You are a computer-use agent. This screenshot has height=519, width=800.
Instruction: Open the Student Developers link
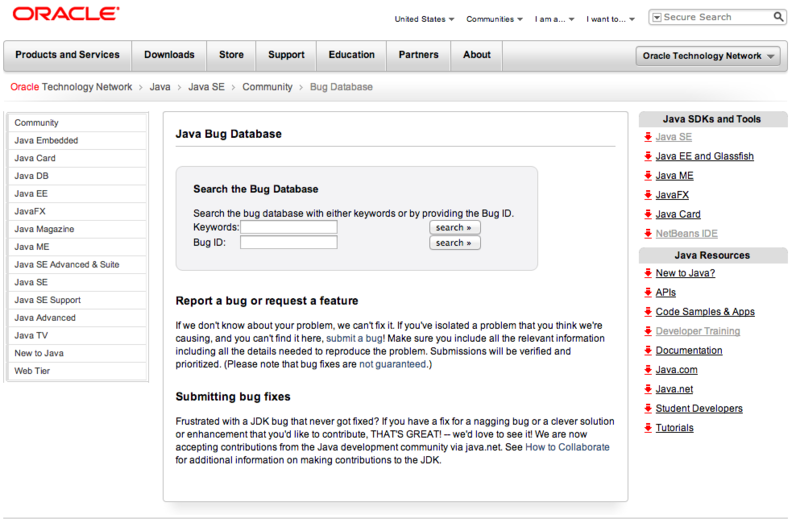pos(699,409)
